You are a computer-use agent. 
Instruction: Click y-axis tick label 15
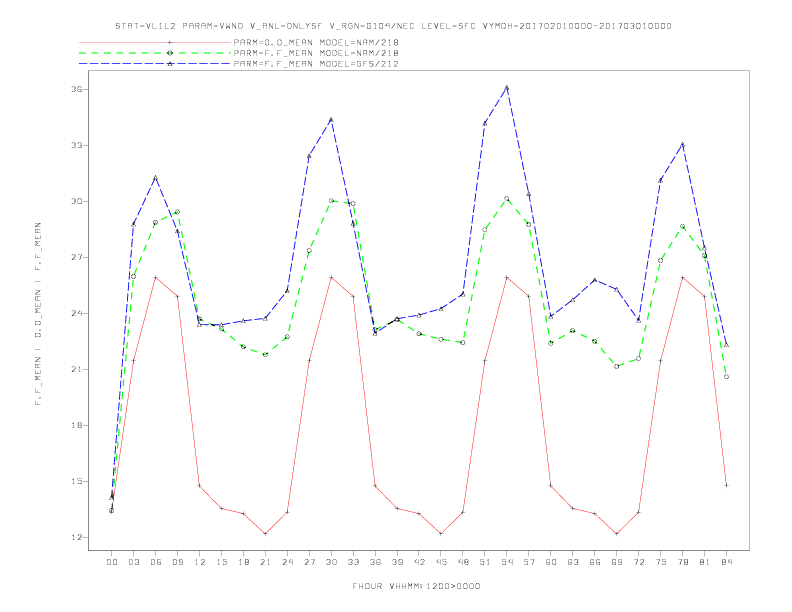click(x=76, y=481)
